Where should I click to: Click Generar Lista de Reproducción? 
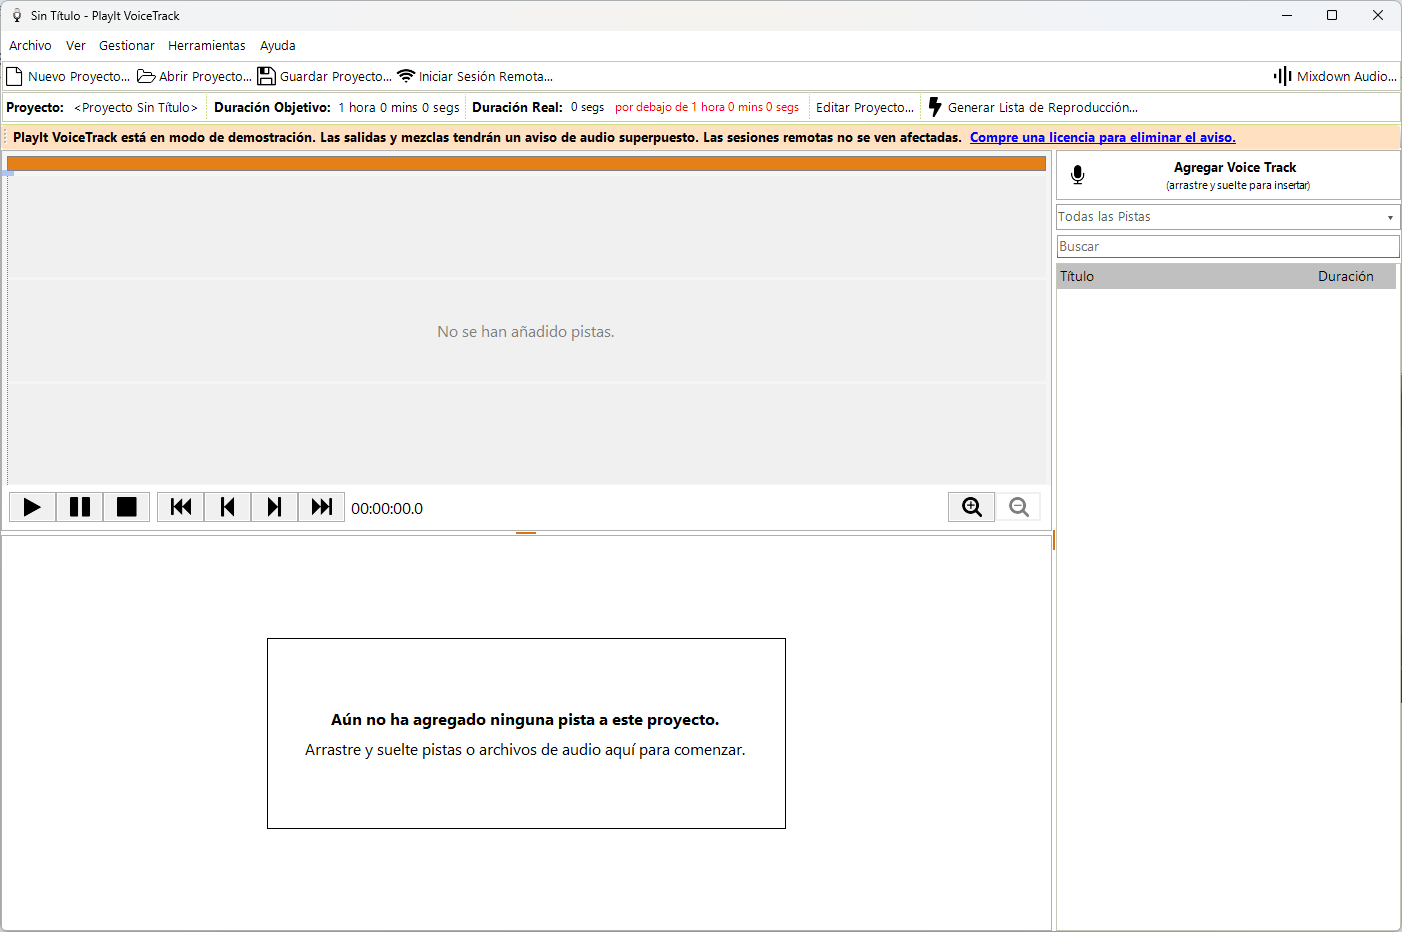tap(1033, 107)
